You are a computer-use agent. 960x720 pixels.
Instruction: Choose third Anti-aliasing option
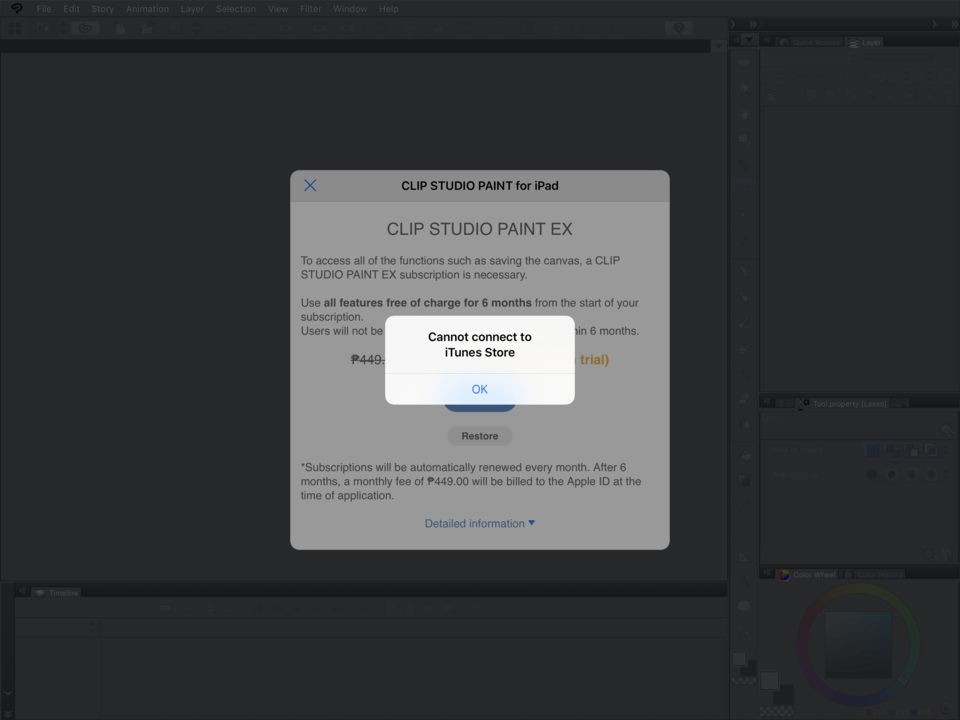[911, 474]
